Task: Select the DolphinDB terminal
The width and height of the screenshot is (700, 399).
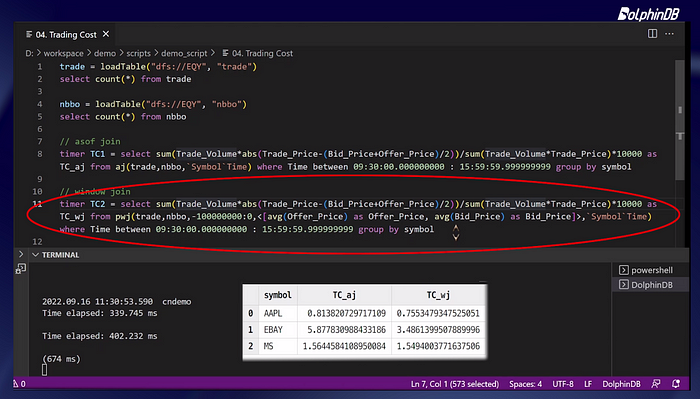Action: (651, 285)
